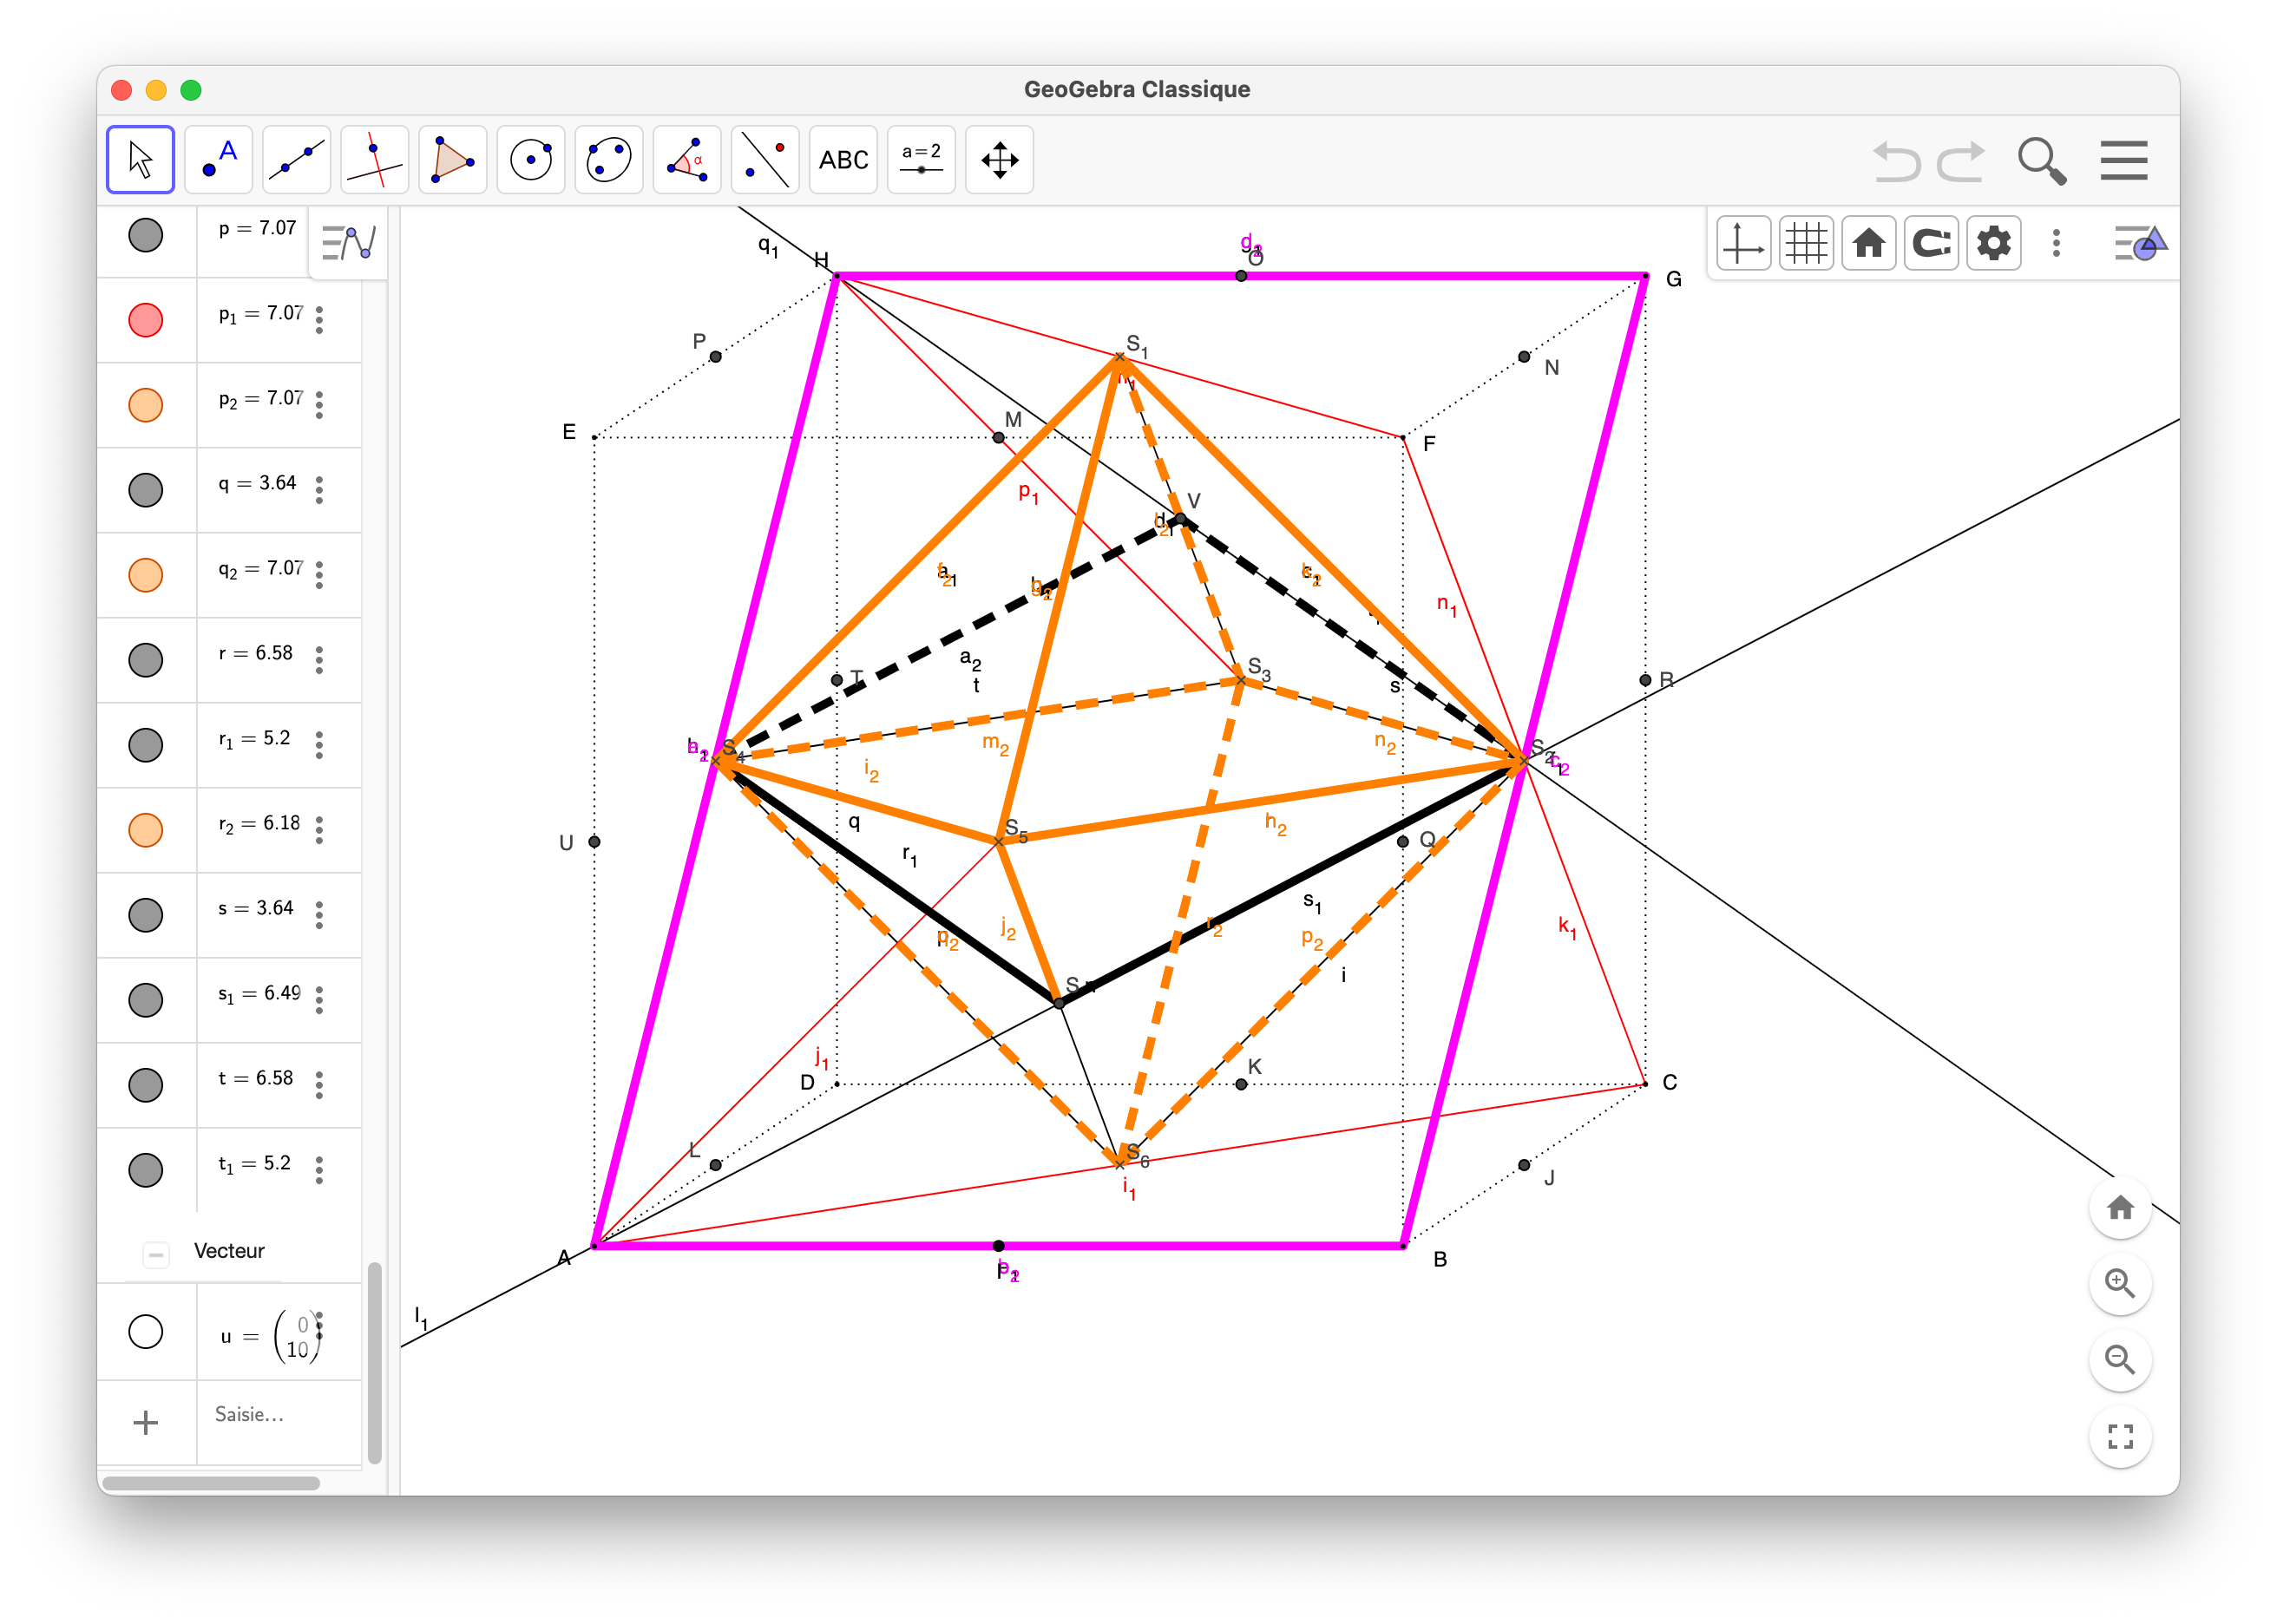Select the Point tool
2277x1624 pixels.
click(x=218, y=160)
